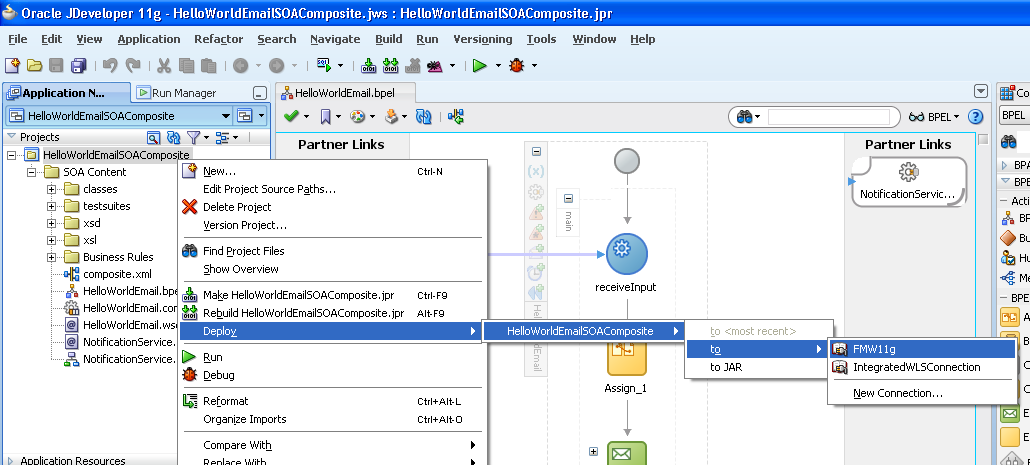Image resolution: width=1030 pixels, height=465 pixels.
Task: Select FMW11g deployment target
Action: (874, 349)
